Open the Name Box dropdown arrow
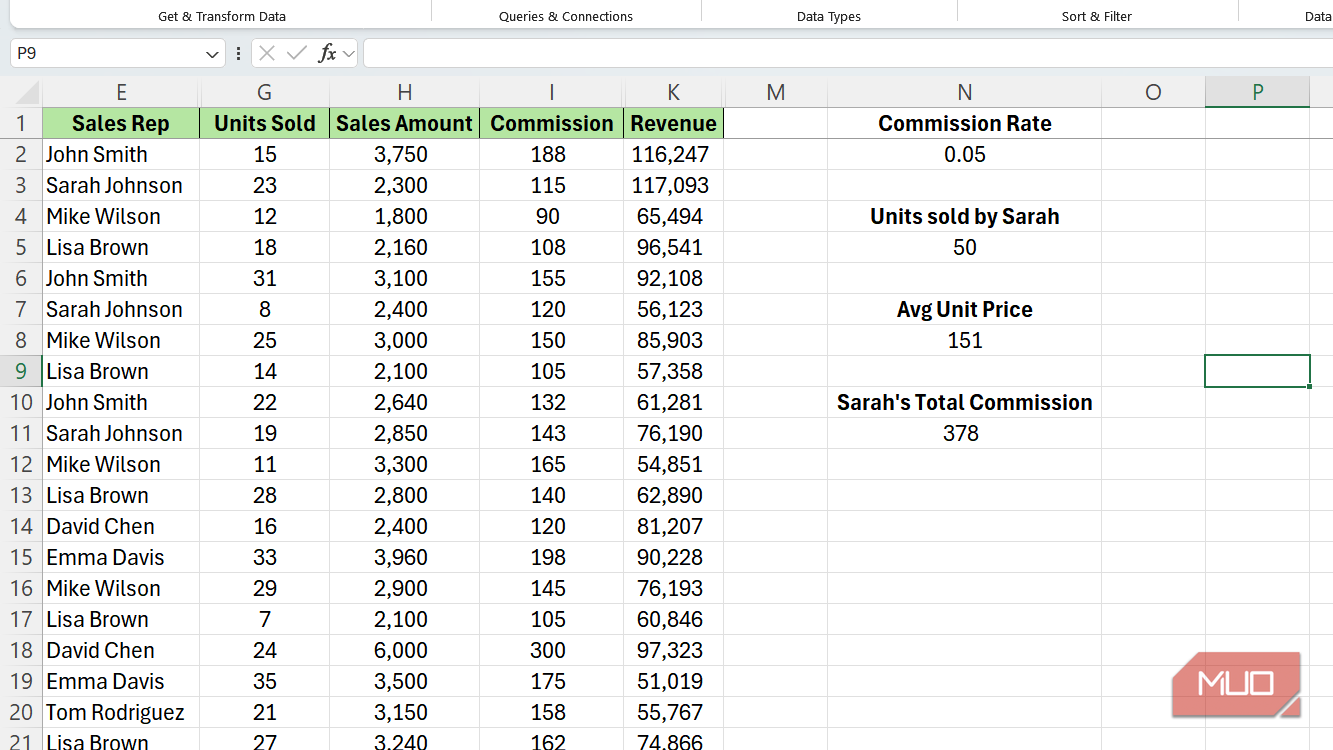The image size is (1333, 750). (212, 54)
